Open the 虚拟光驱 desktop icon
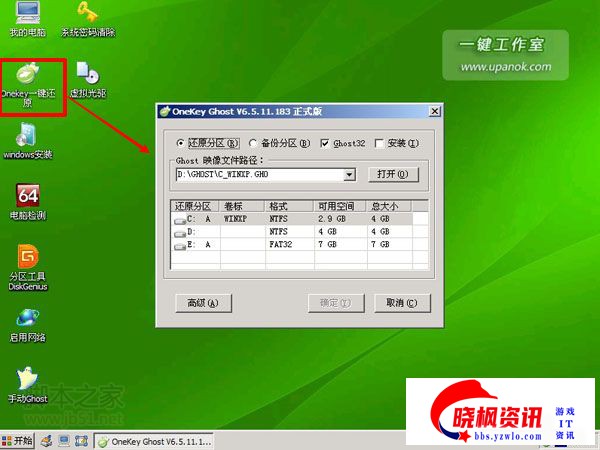The width and height of the screenshot is (600, 450). [88, 75]
